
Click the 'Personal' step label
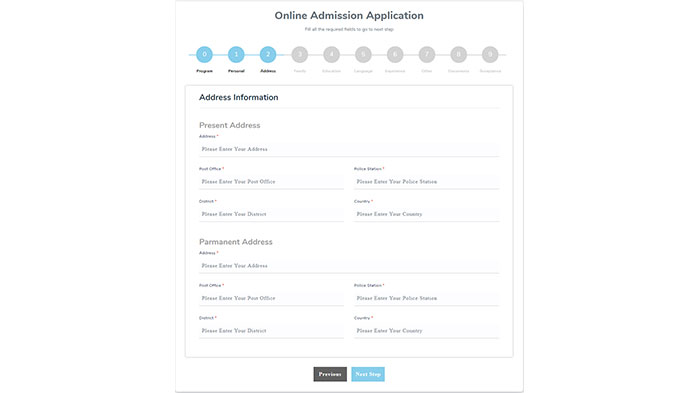[x=236, y=71]
